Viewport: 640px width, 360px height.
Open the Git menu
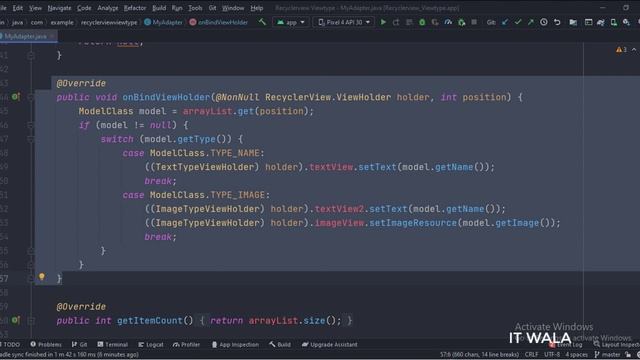point(212,8)
